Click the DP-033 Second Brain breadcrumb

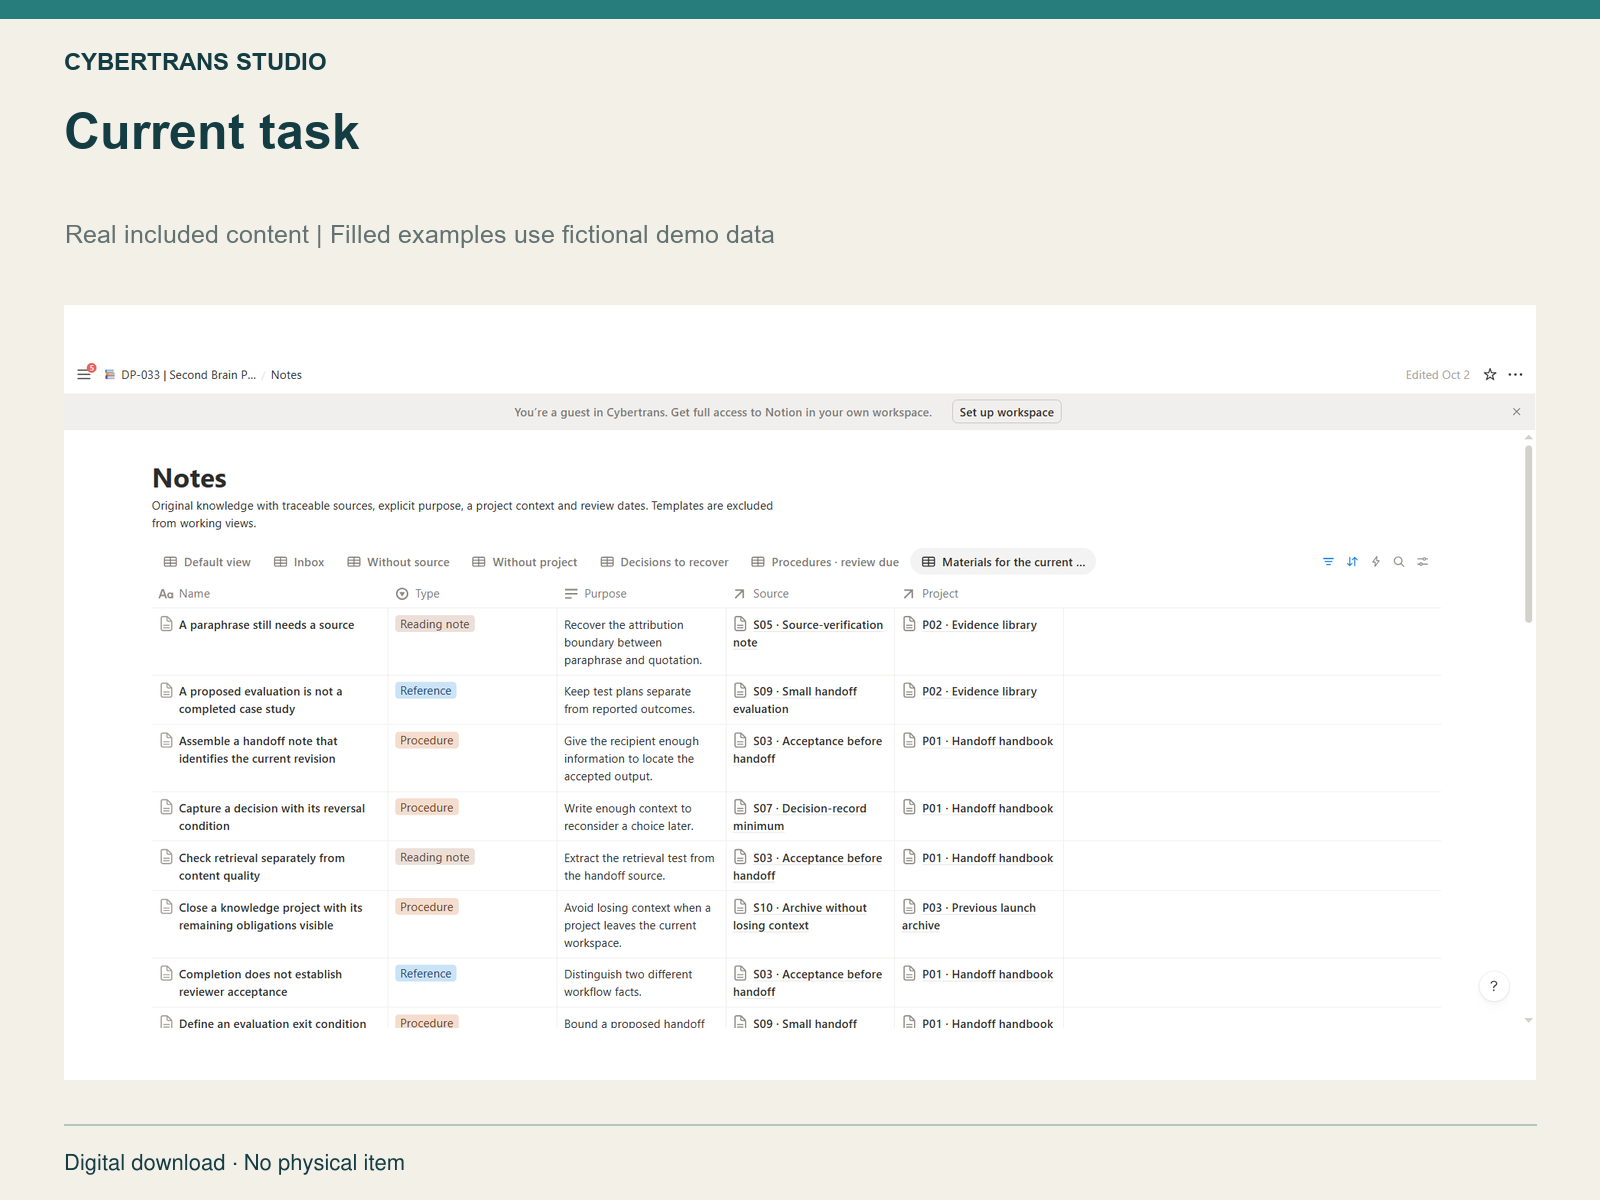pyautogui.click(x=181, y=375)
